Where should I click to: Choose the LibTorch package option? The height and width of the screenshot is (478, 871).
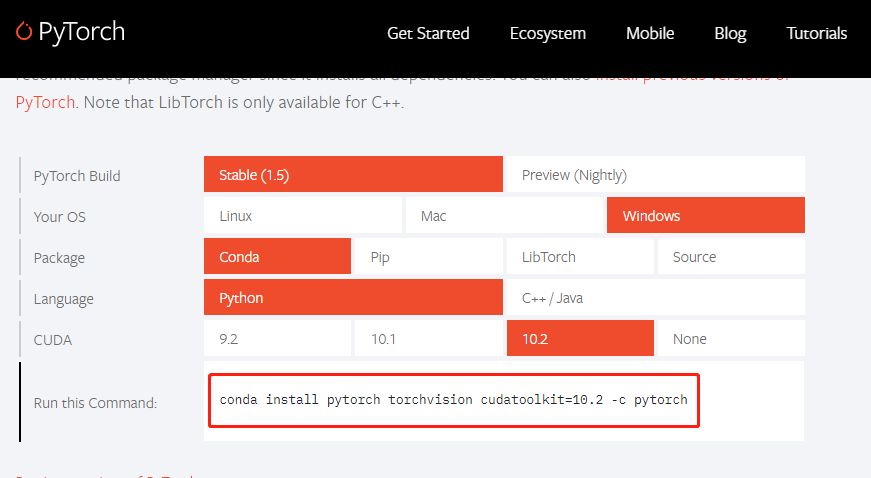[580, 256]
